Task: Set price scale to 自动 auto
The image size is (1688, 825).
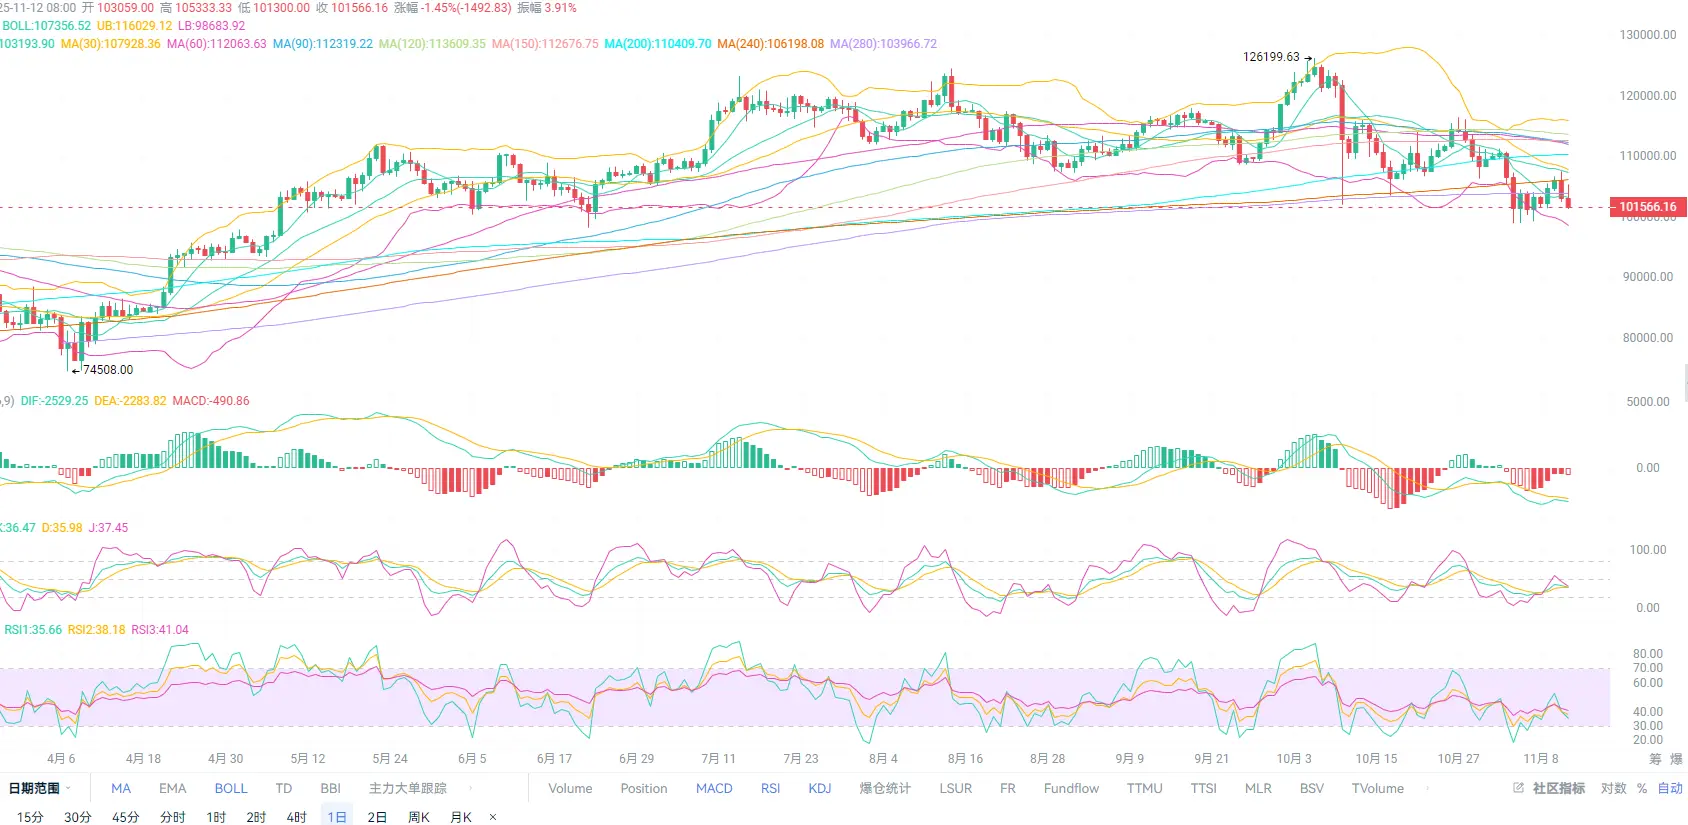Action: (x=1670, y=788)
